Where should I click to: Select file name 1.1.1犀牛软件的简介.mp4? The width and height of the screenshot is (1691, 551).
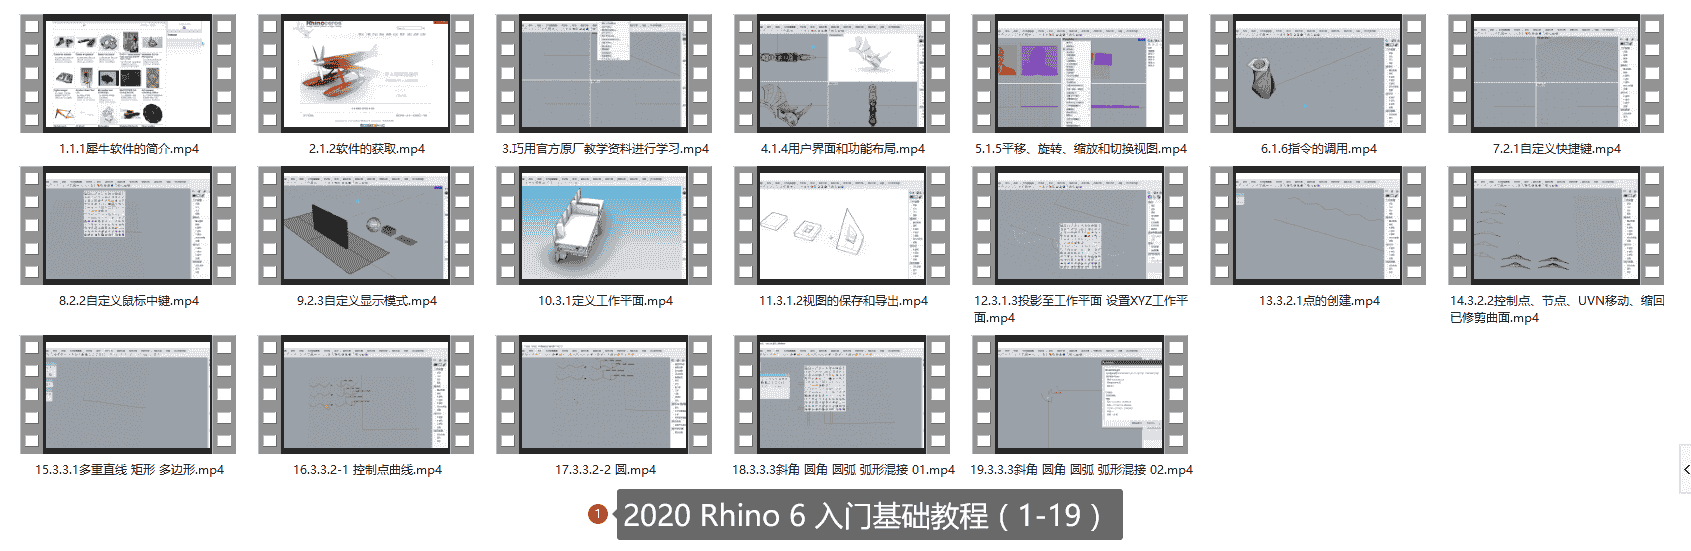click(x=129, y=149)
